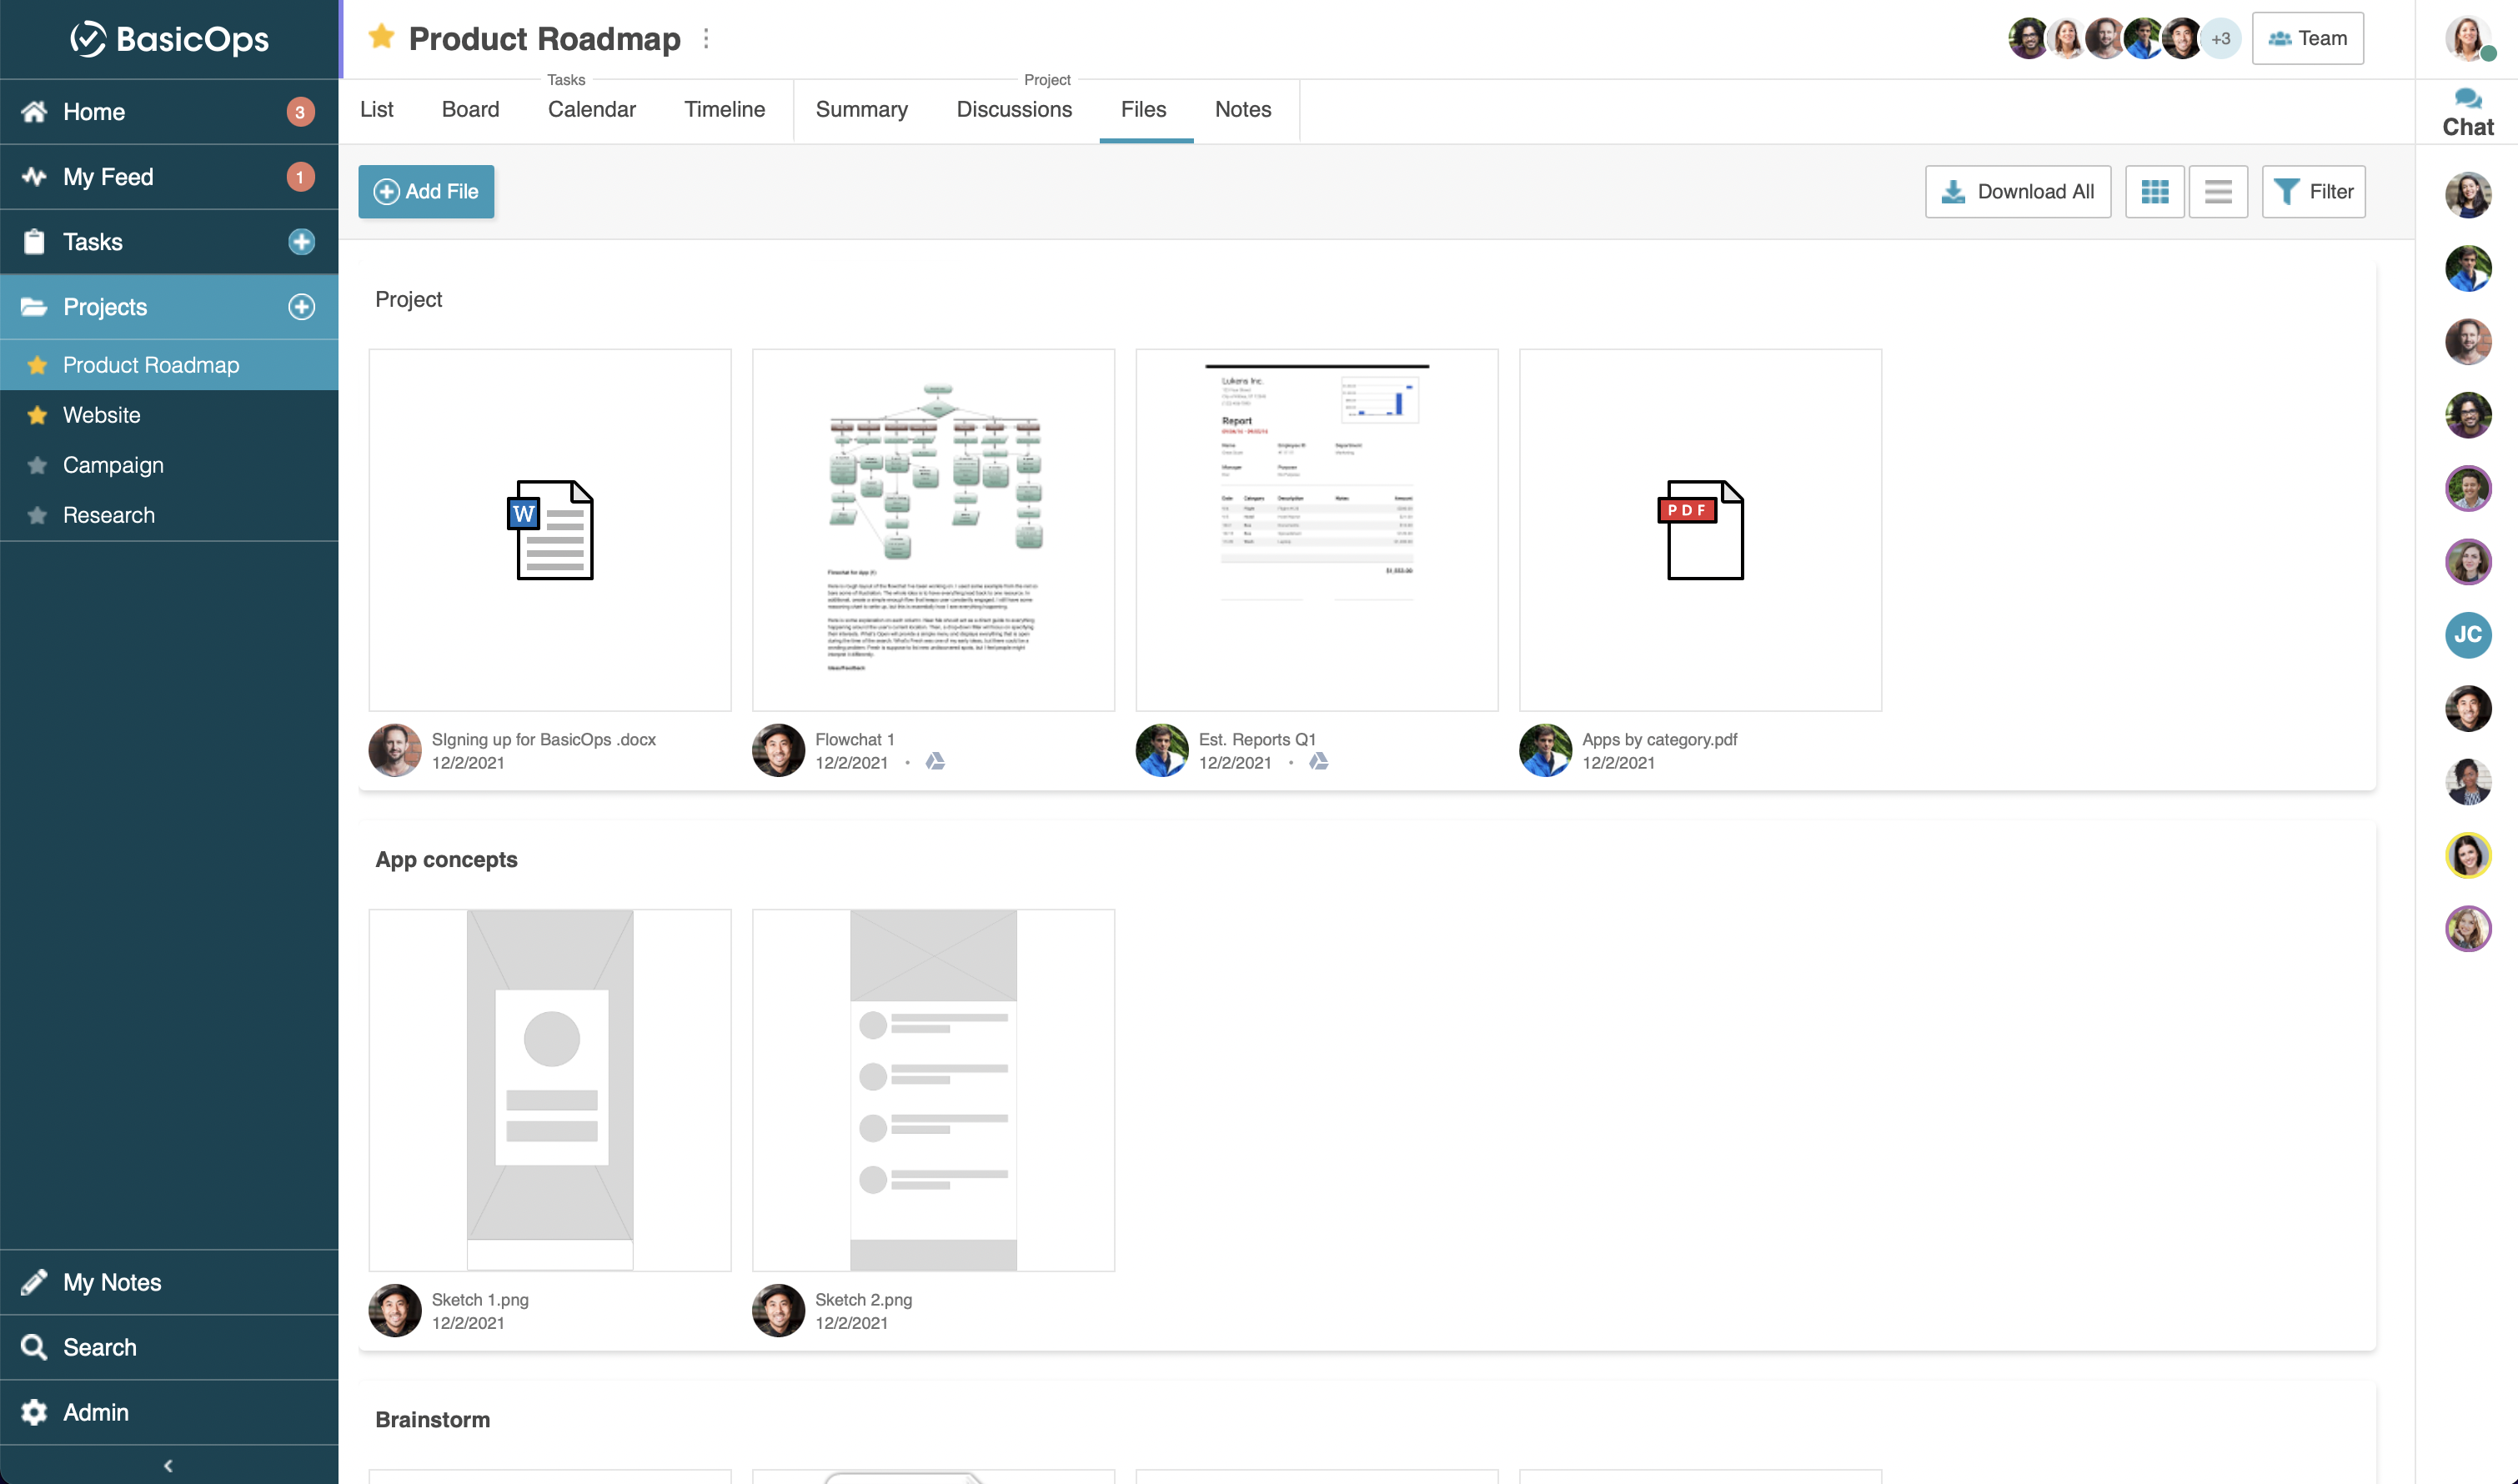Screen dimensions: 2518x1484
Task: Create a new task via the plus icon
Action: [x=301, y=241]
